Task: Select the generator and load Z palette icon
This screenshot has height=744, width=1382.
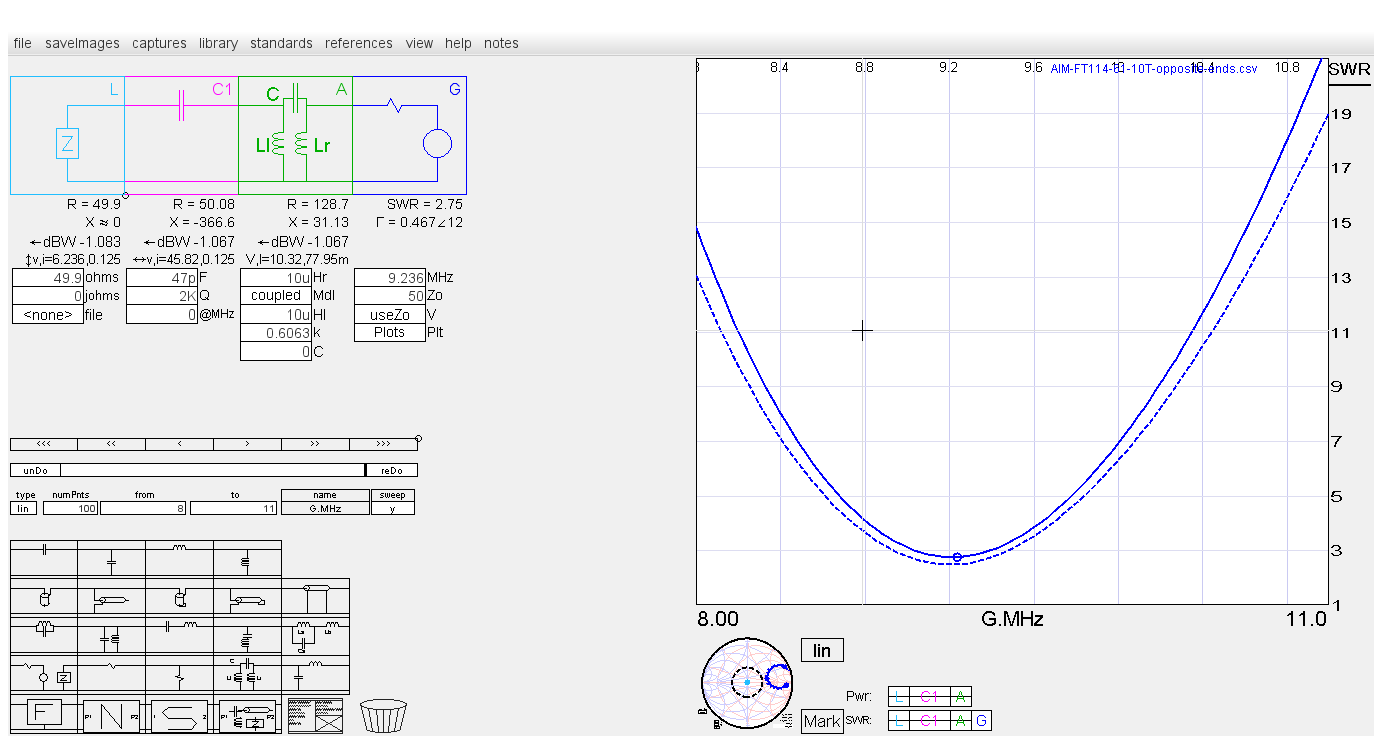Action: [x=44, y=674]
